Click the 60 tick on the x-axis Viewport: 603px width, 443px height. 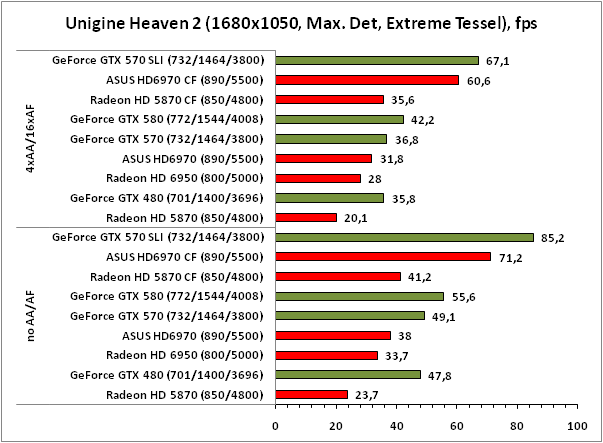(455, 425)
